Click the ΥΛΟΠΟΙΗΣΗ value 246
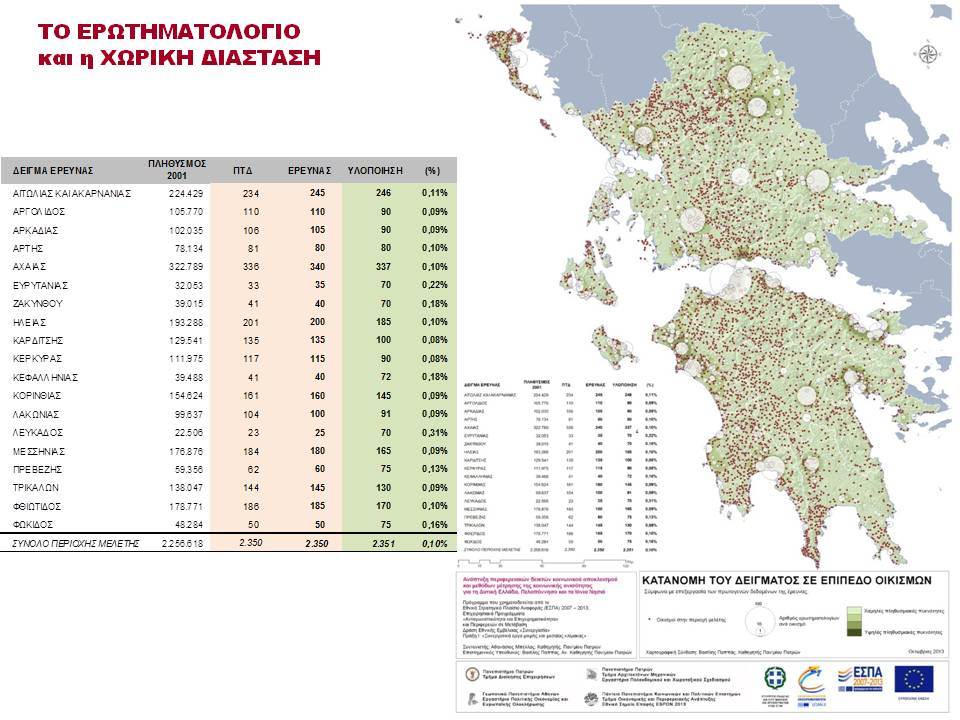The width and height of the screenshot is (960, 720). [x=383, y=193]
